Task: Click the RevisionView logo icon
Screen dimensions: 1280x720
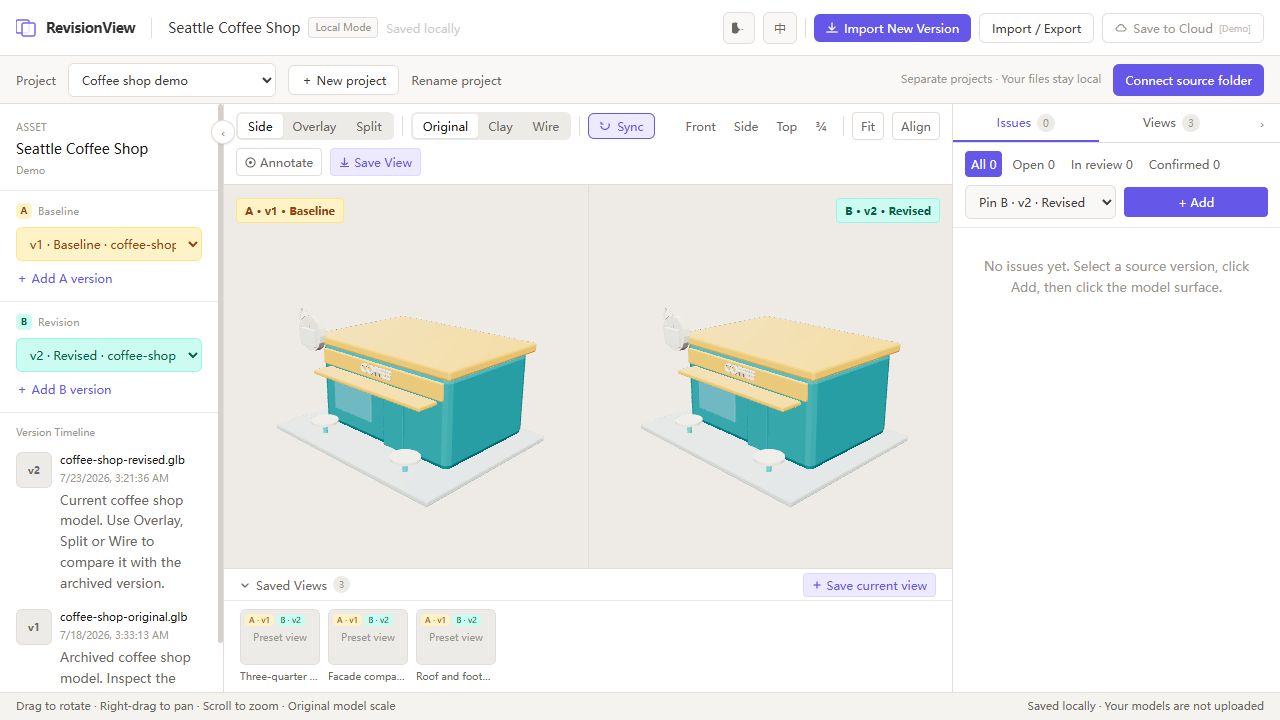Action: (x=26, y=28)
